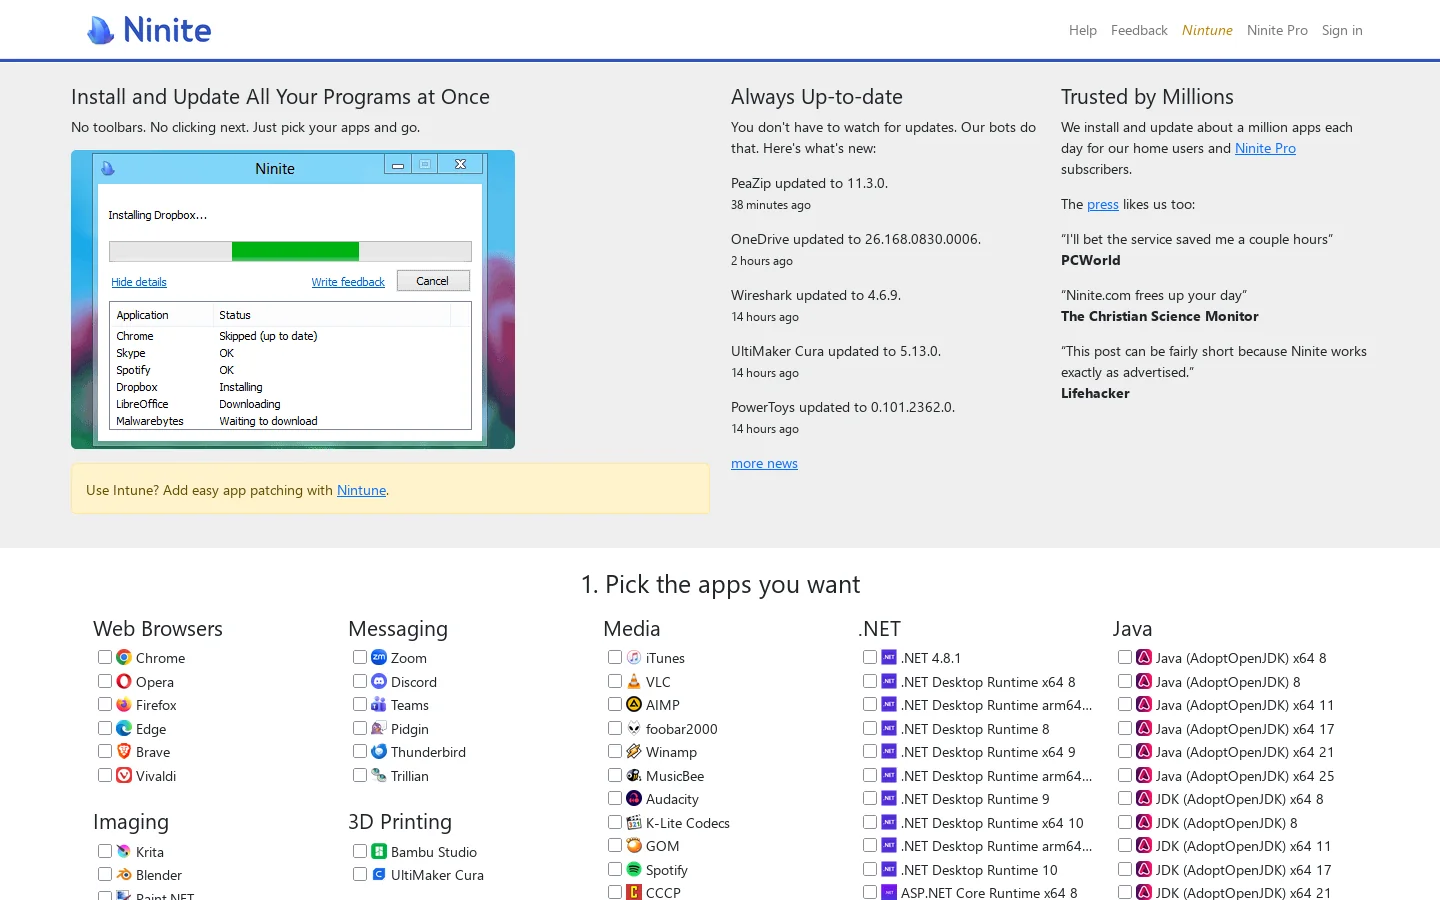The width and height of the screenshot is (1440, 900).
Task: Open the Help page
Action: [x=1083, y=30]
